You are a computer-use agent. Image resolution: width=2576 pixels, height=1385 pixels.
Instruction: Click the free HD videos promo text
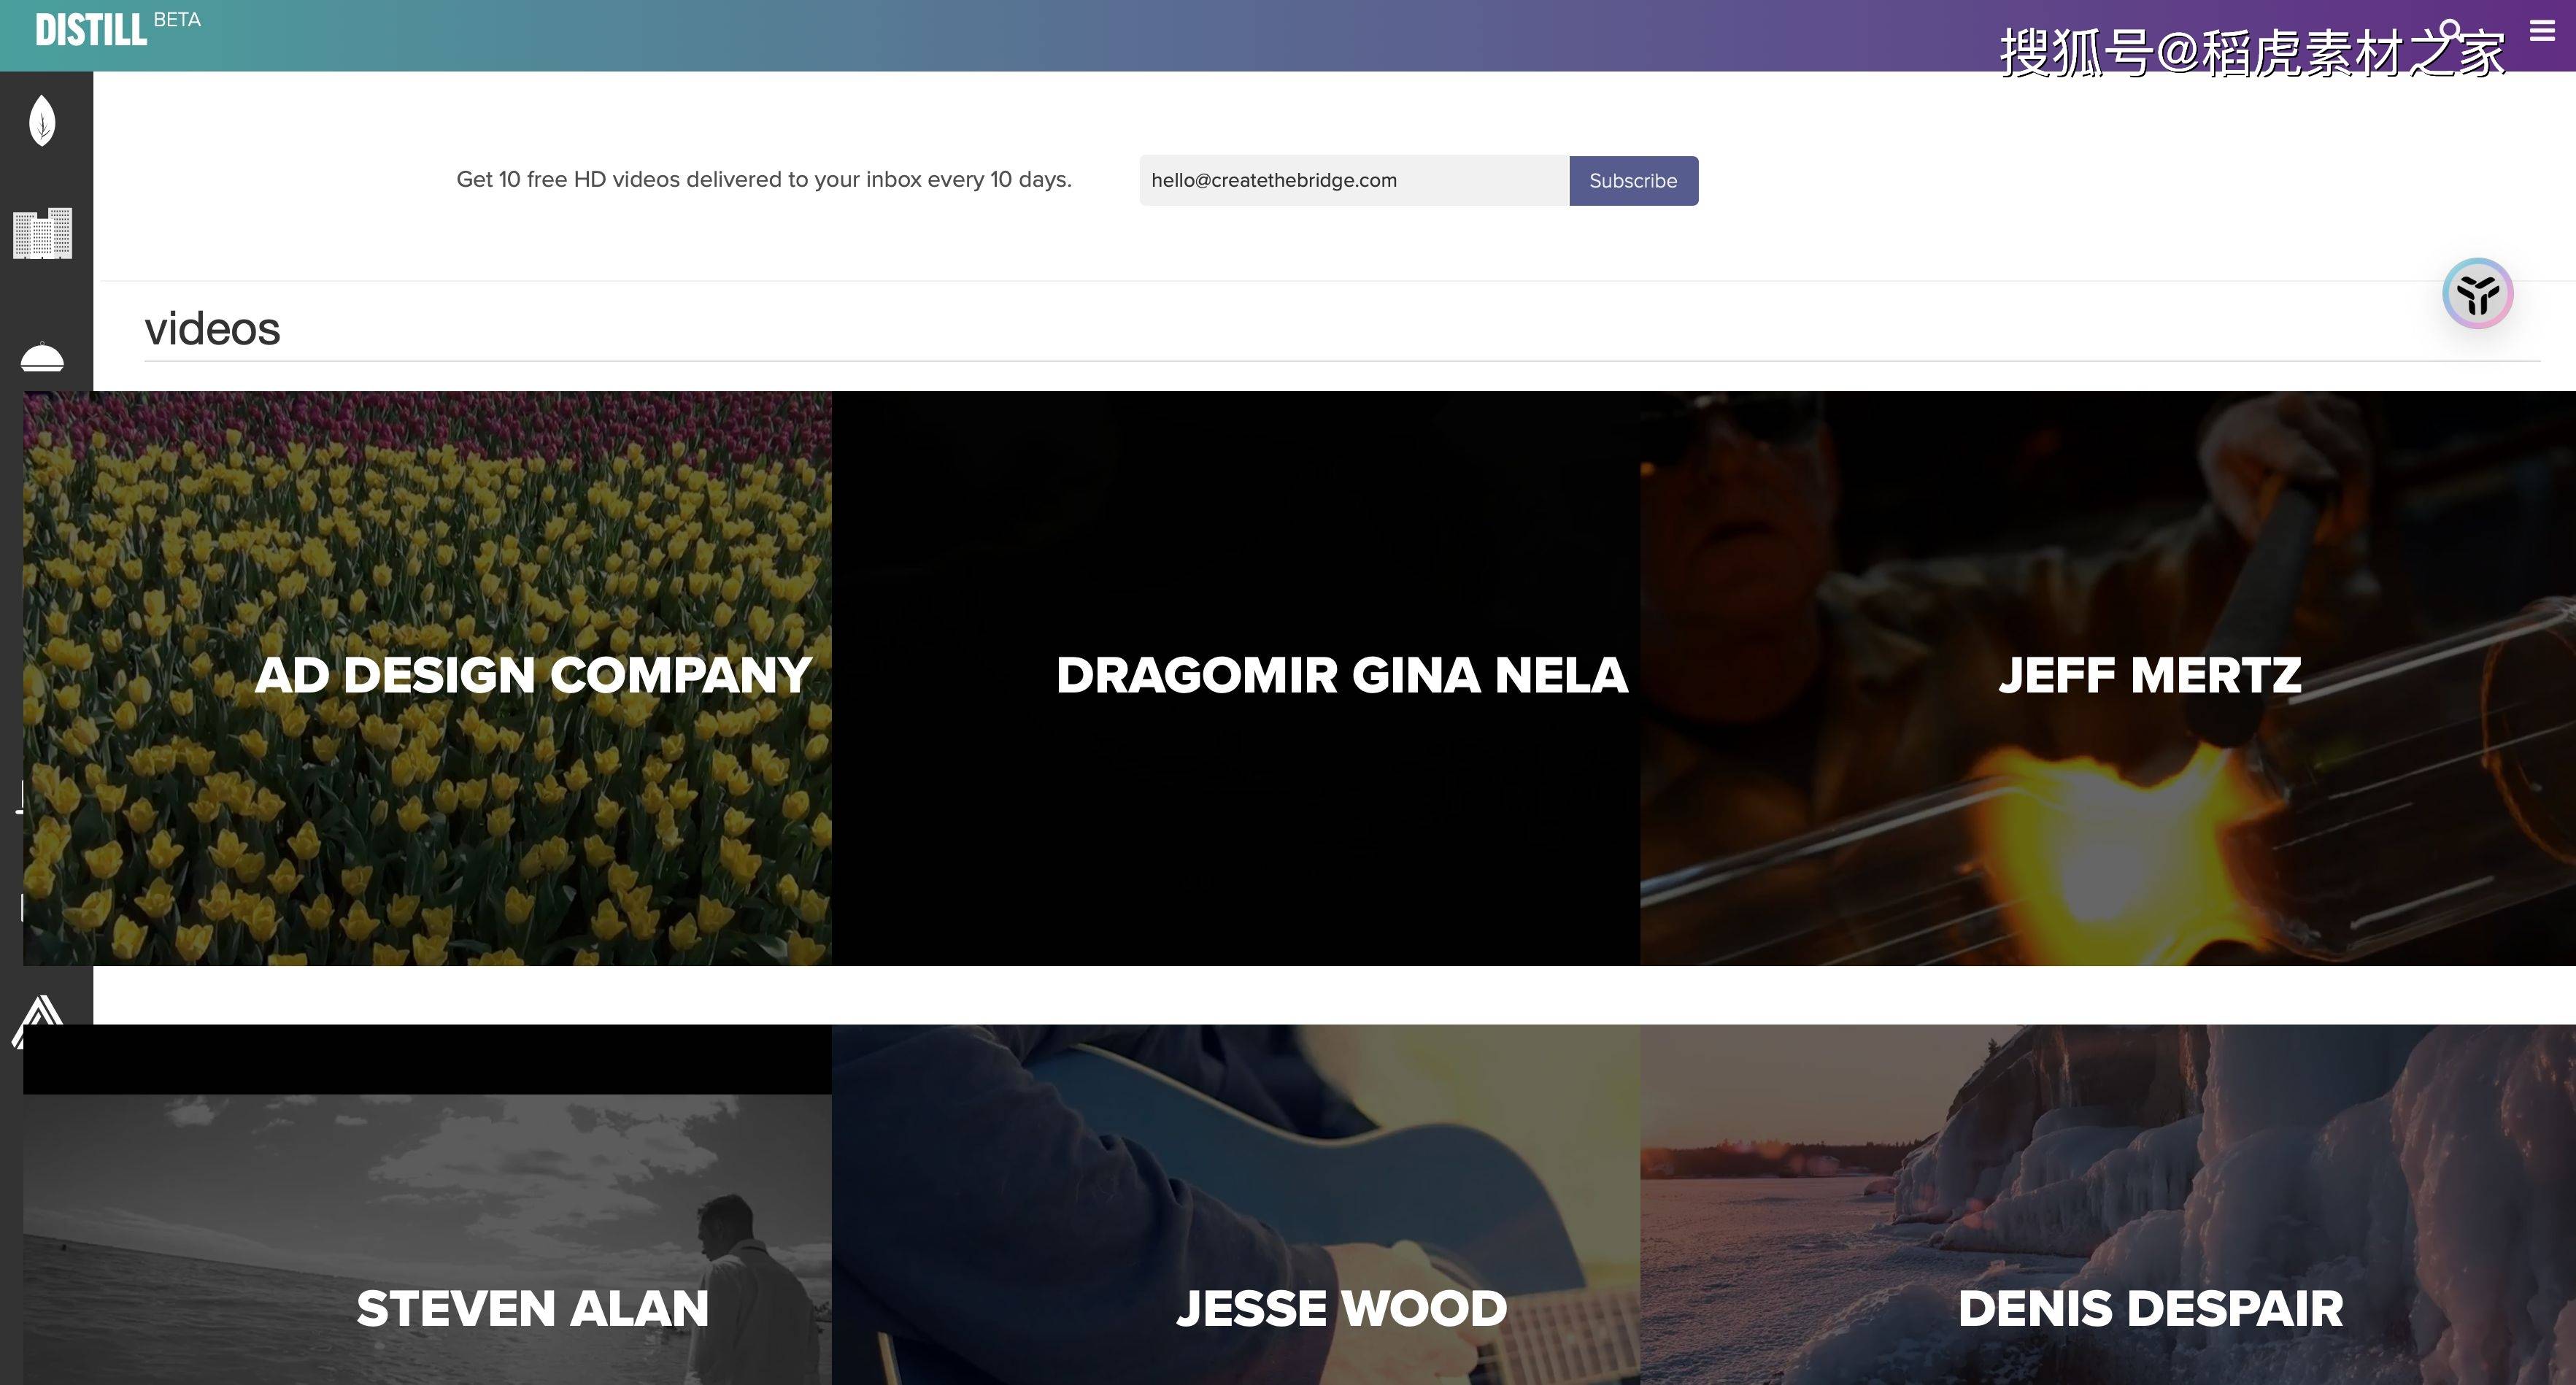764,180
